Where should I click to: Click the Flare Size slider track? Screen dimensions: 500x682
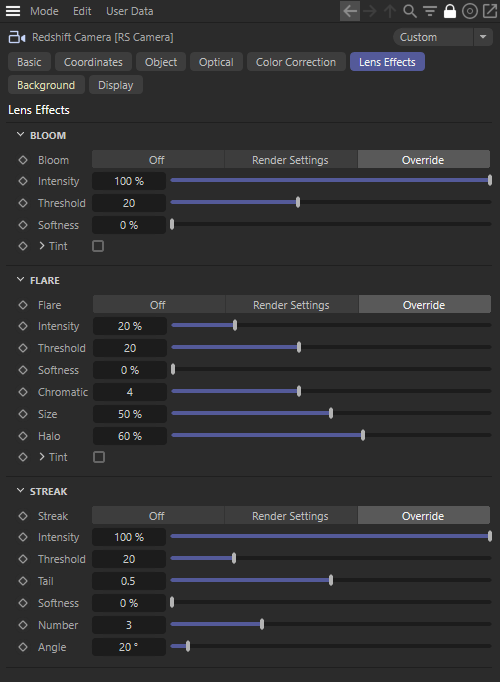point(331,413)
